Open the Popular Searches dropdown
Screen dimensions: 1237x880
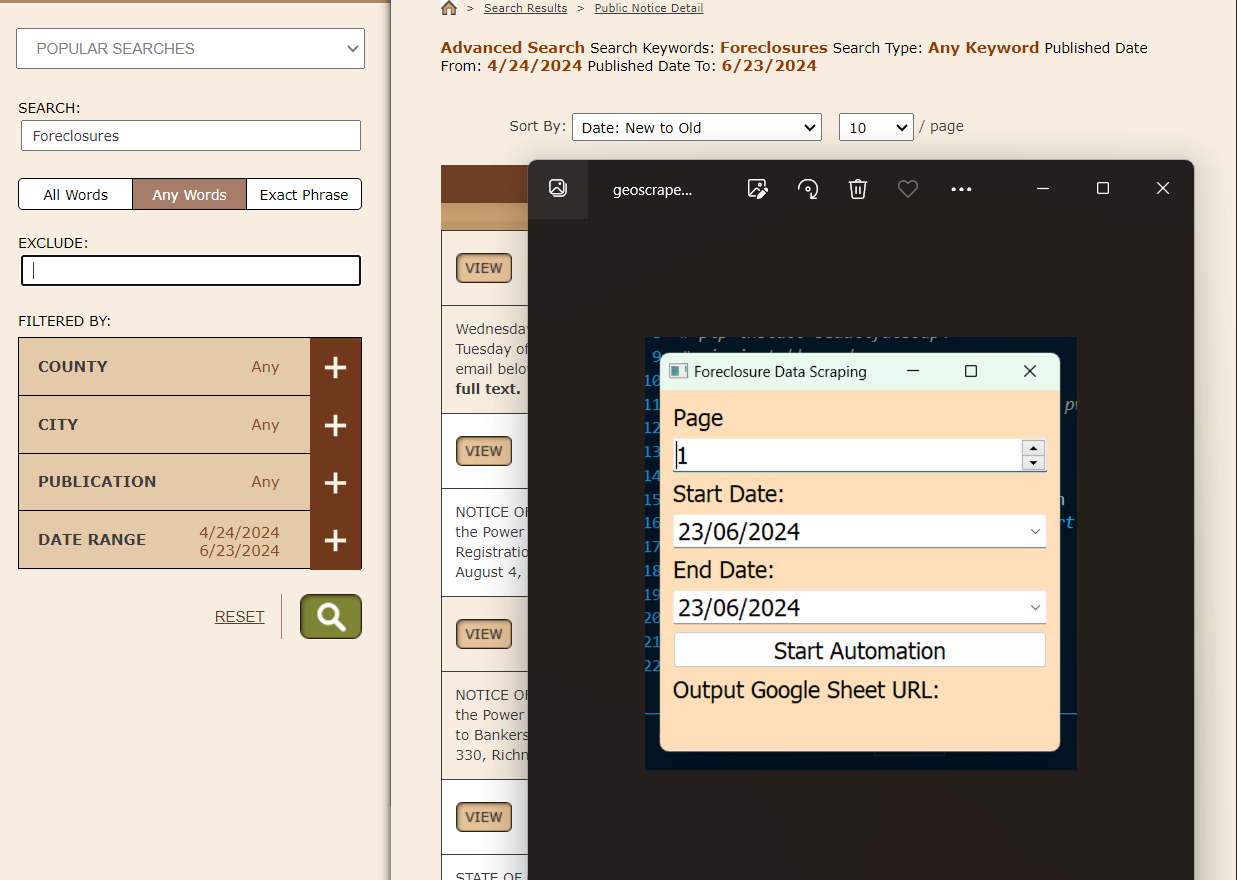190,49
